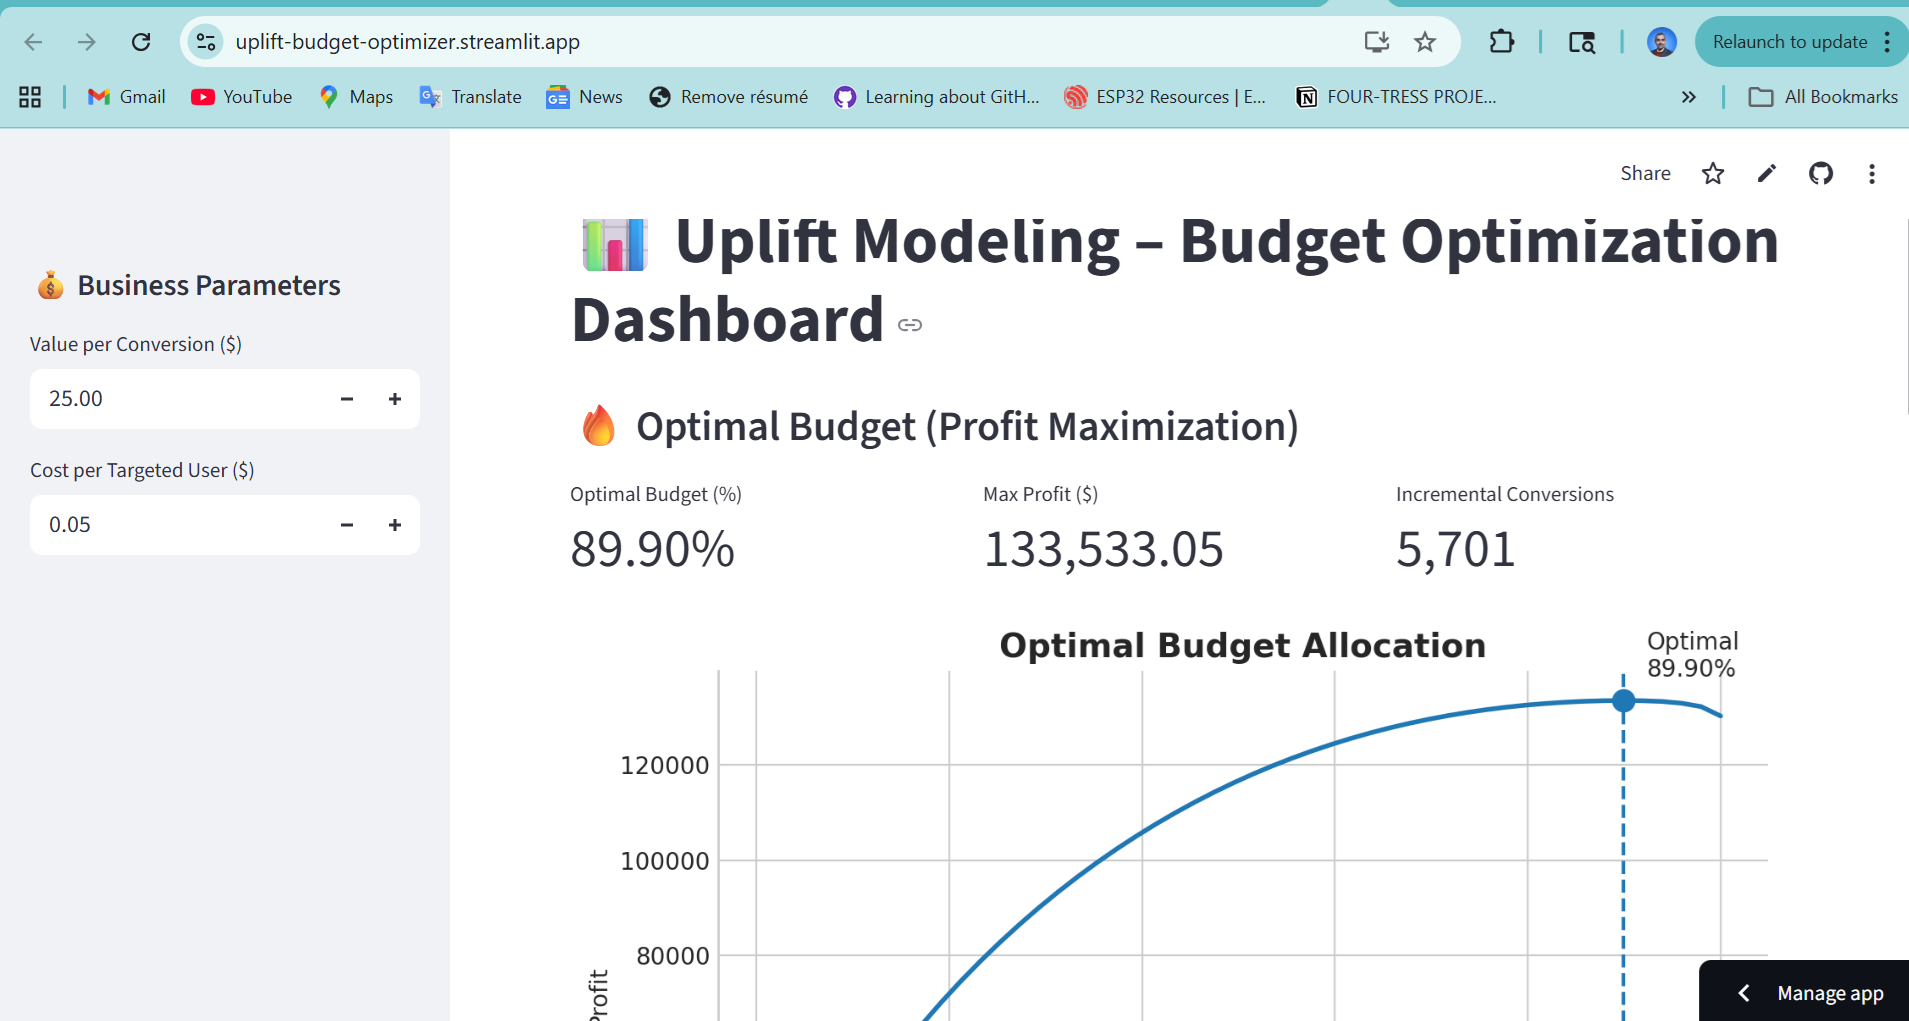Collapse the Manage app panel with the chevron
1909x1021 pixels.
(1744, 992)
